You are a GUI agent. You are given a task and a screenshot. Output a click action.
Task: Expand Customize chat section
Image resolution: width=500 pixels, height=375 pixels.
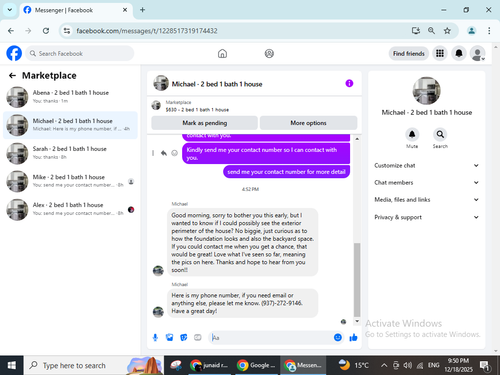[426, 165]
